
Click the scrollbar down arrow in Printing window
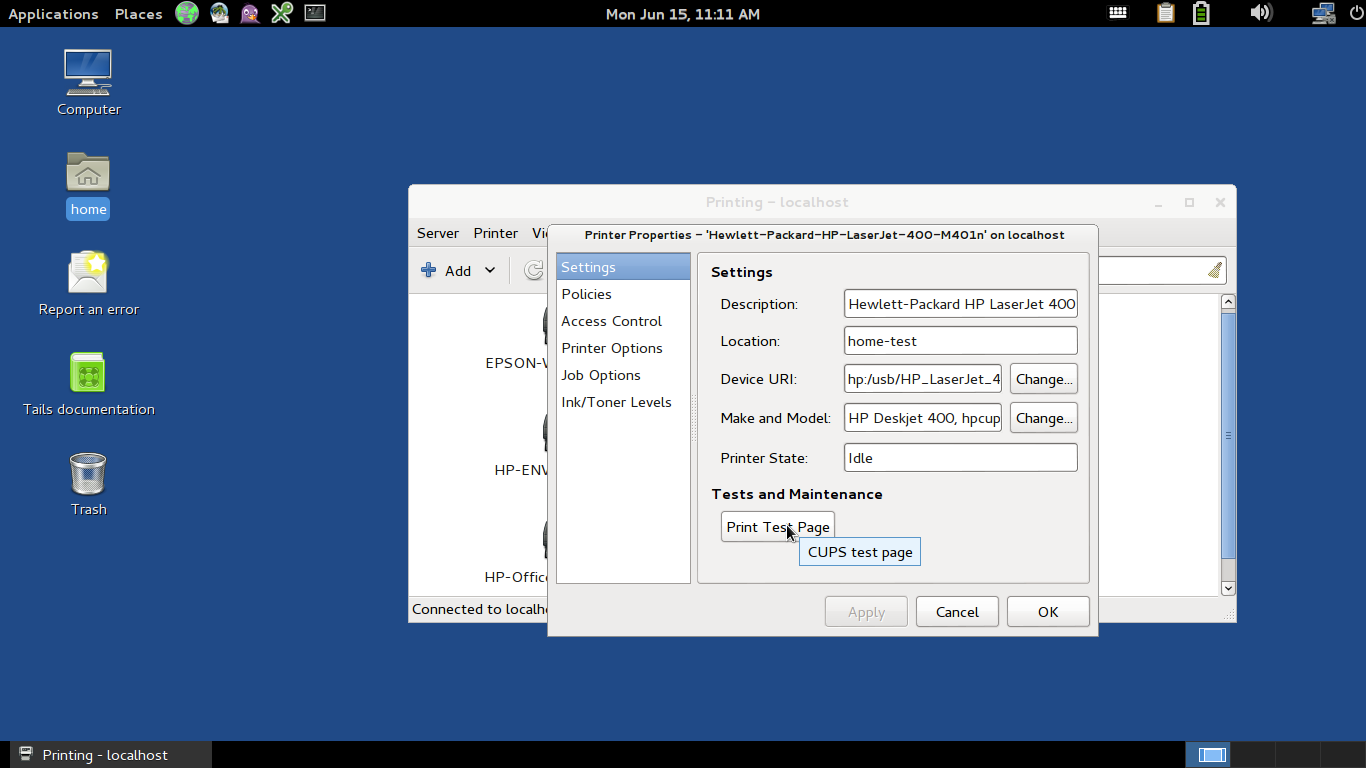pos(1229,589)
